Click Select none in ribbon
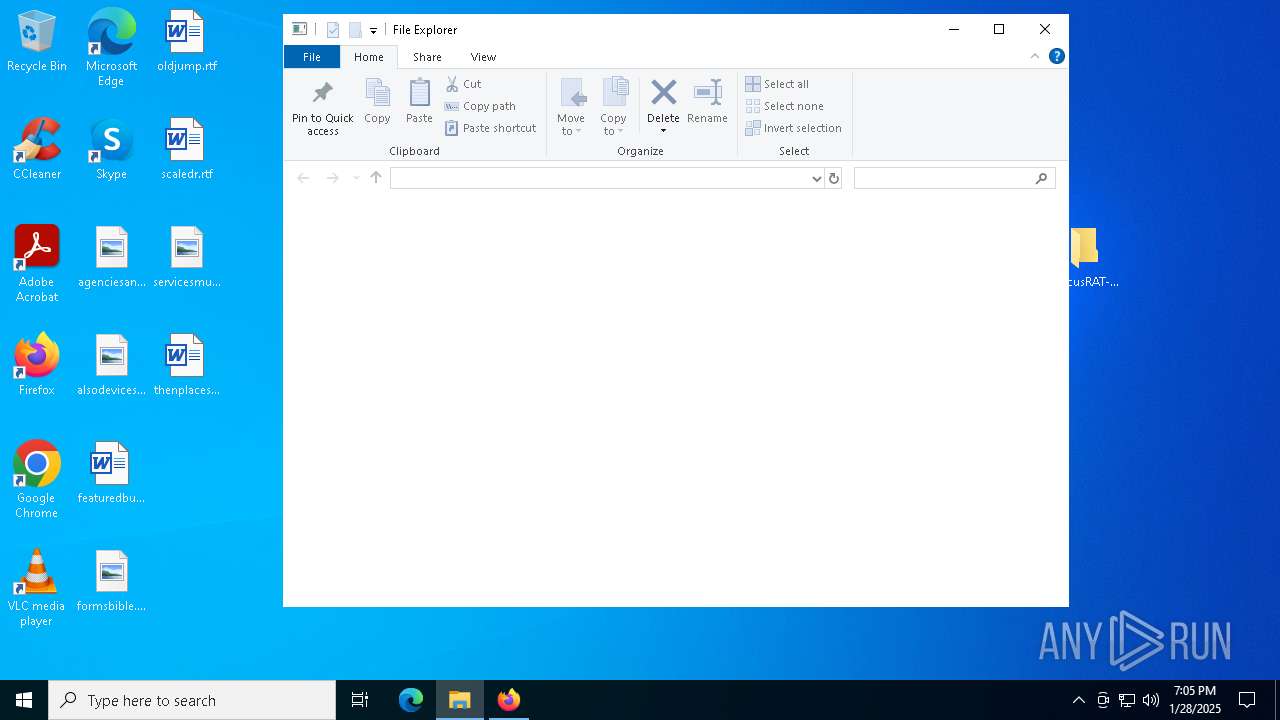 [x=785, y=106]
